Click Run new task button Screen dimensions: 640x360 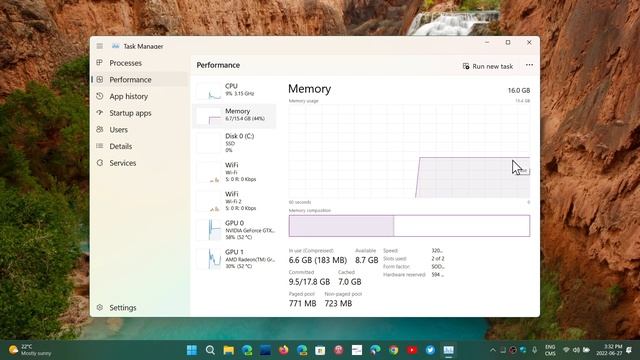488,66
